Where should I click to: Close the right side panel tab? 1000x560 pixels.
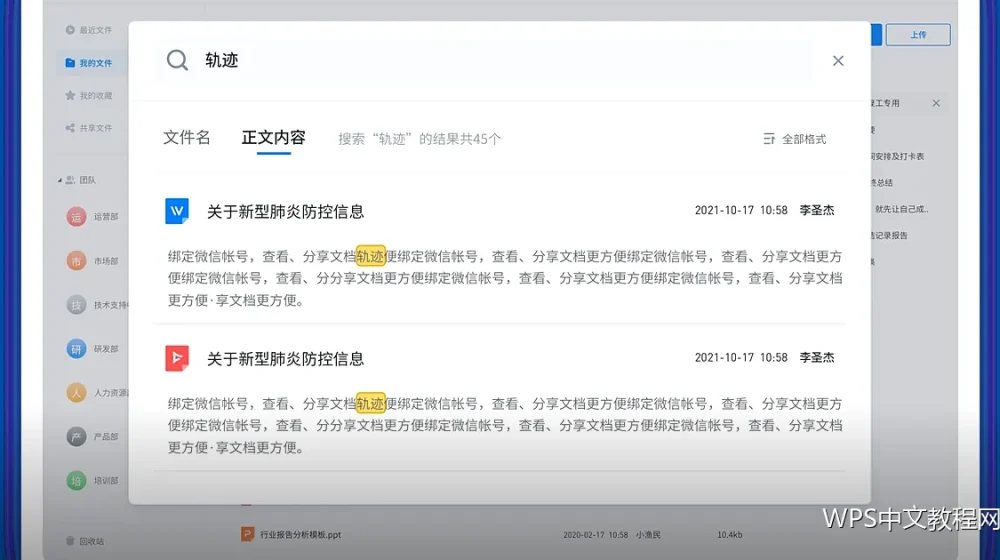pyautogui.click(x=936, y=103)
